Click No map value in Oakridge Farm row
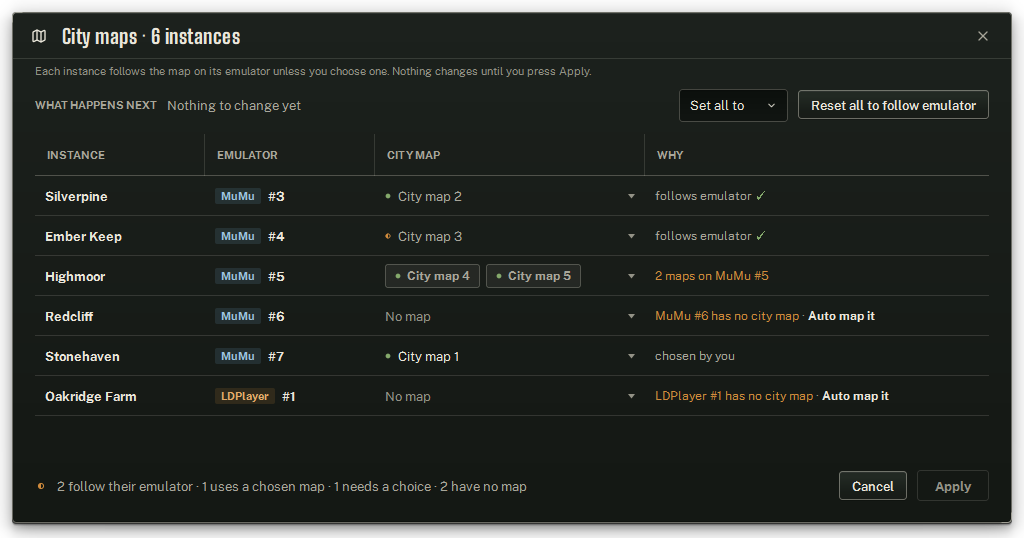1024x538 pixels. [x=408, y=396]
